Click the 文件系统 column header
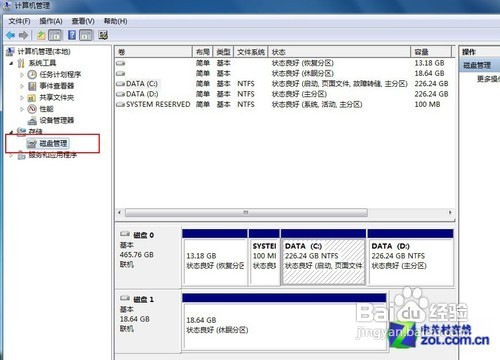500x360 pixels. point(251,52)
